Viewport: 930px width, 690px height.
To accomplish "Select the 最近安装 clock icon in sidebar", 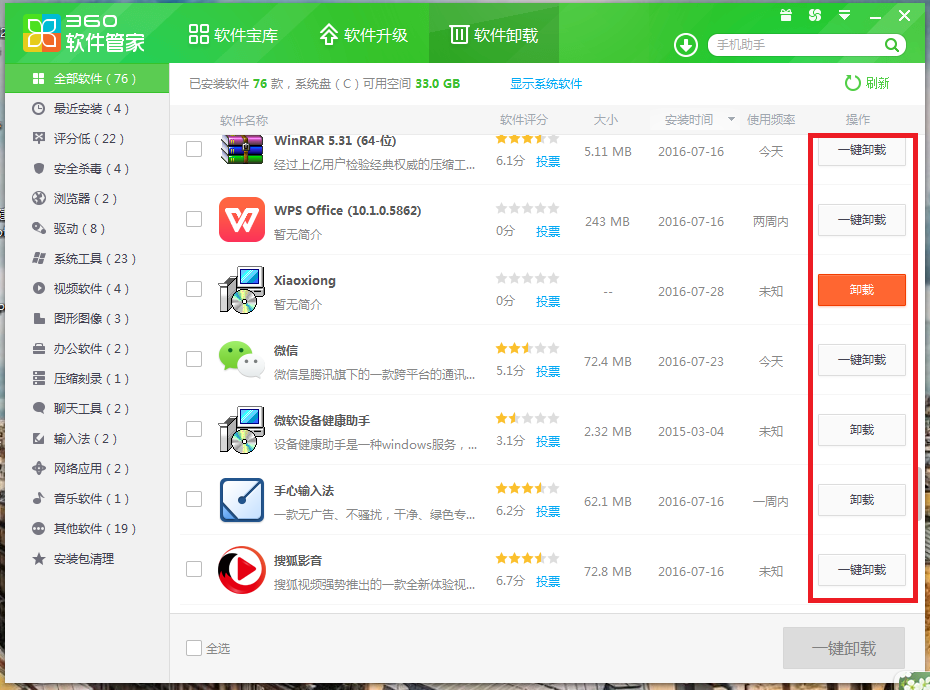I will point(39,109).
